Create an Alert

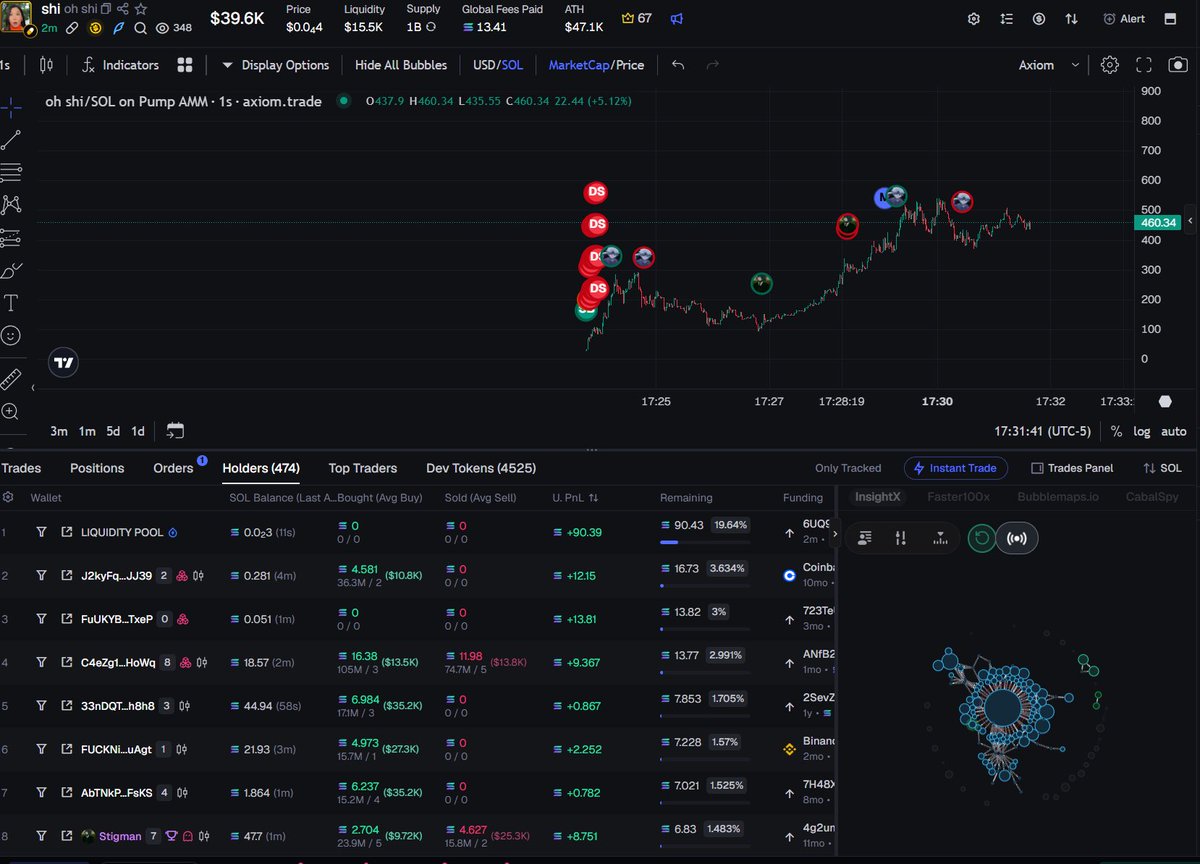click(x=1124, y=19)
